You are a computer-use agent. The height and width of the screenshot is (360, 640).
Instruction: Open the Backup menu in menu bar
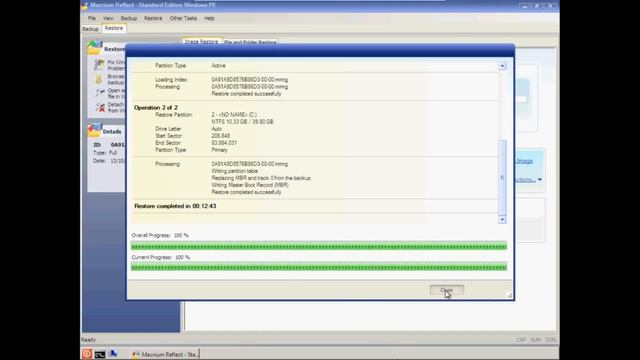pyautogui.click(x=129, y=18)
